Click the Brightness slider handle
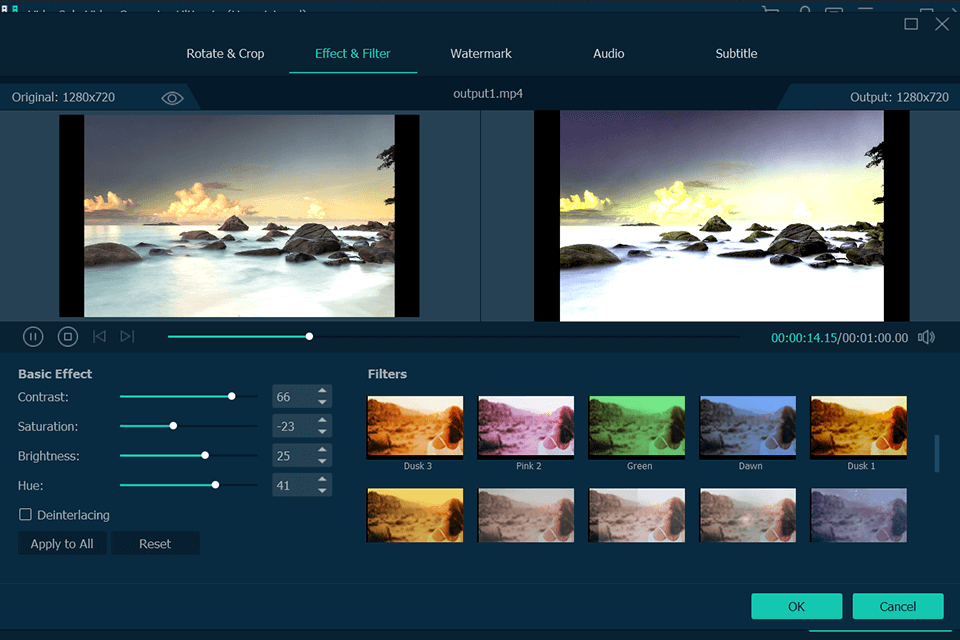Viewport: 960px width, 640px height. [205, 455]
